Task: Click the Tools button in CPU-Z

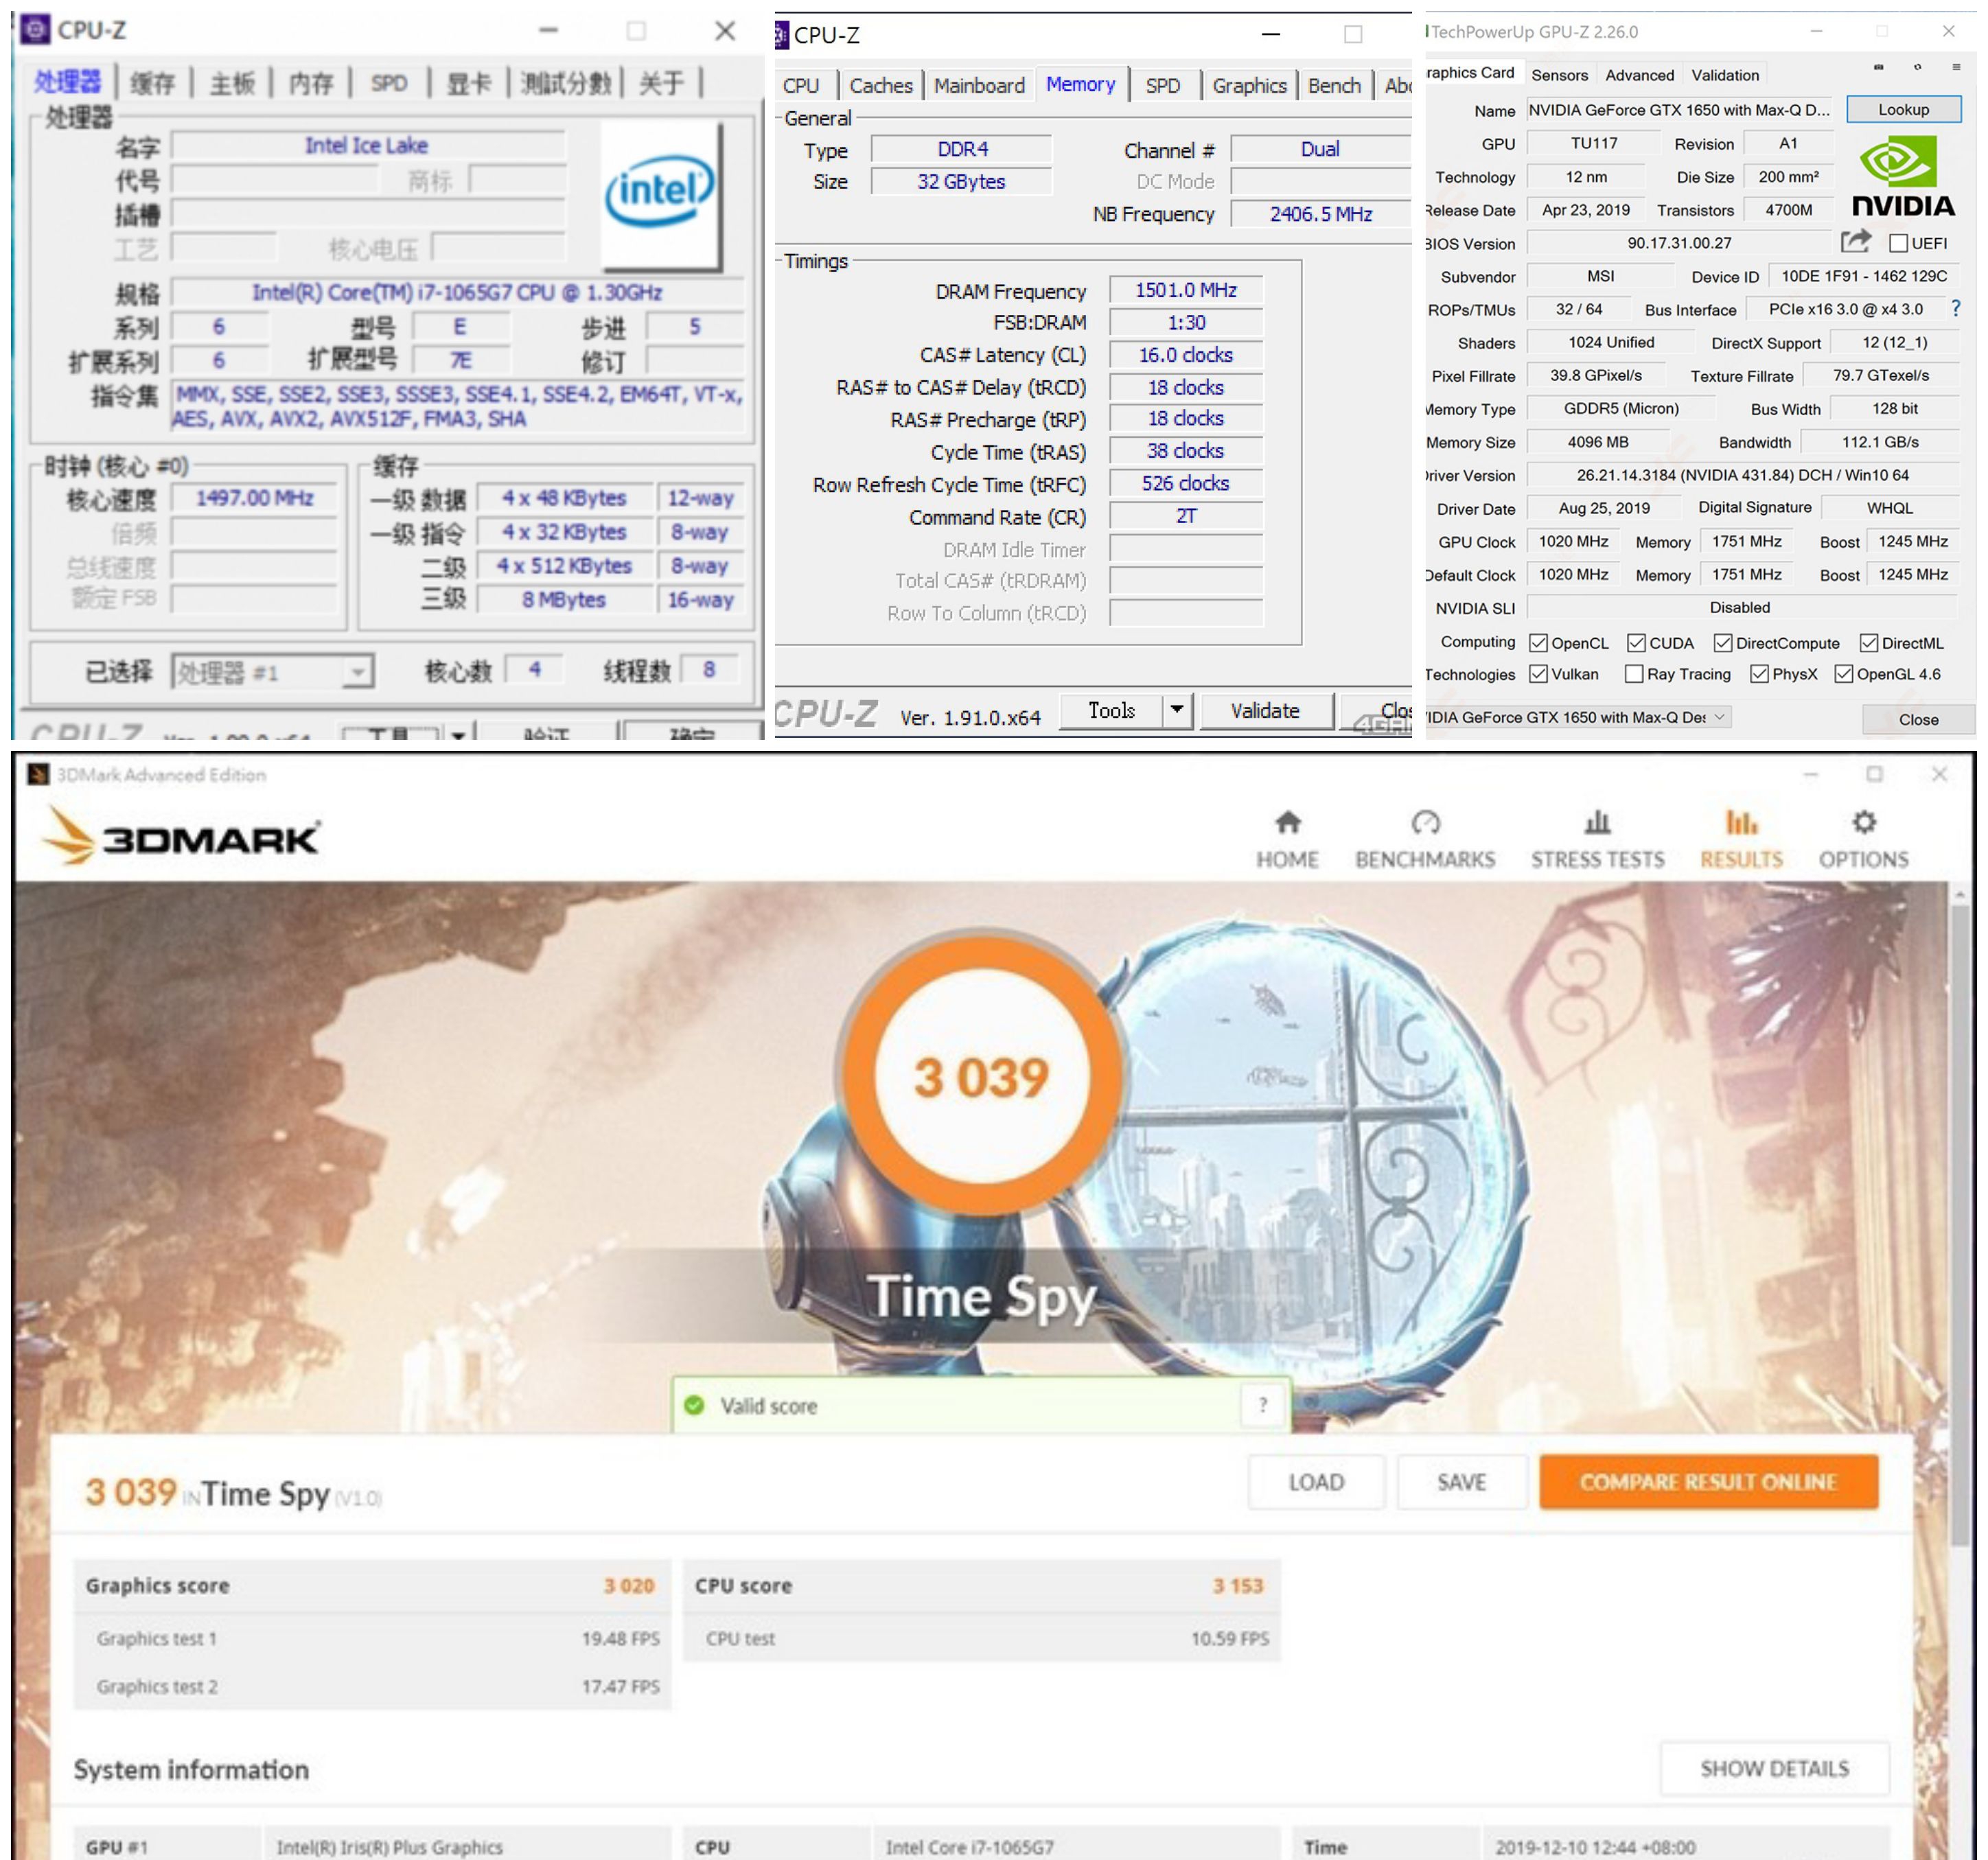Action: 1111,710
